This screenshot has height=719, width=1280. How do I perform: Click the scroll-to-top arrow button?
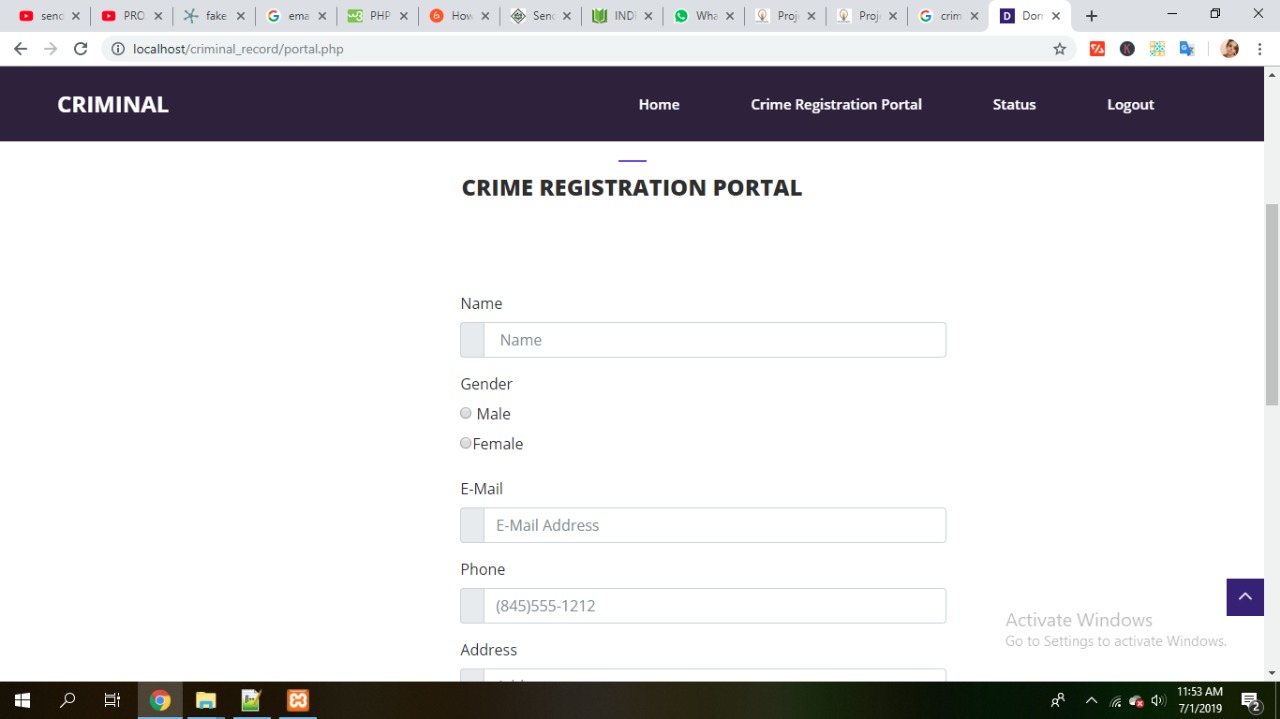pyautogui.click(x=1245, y=597)
